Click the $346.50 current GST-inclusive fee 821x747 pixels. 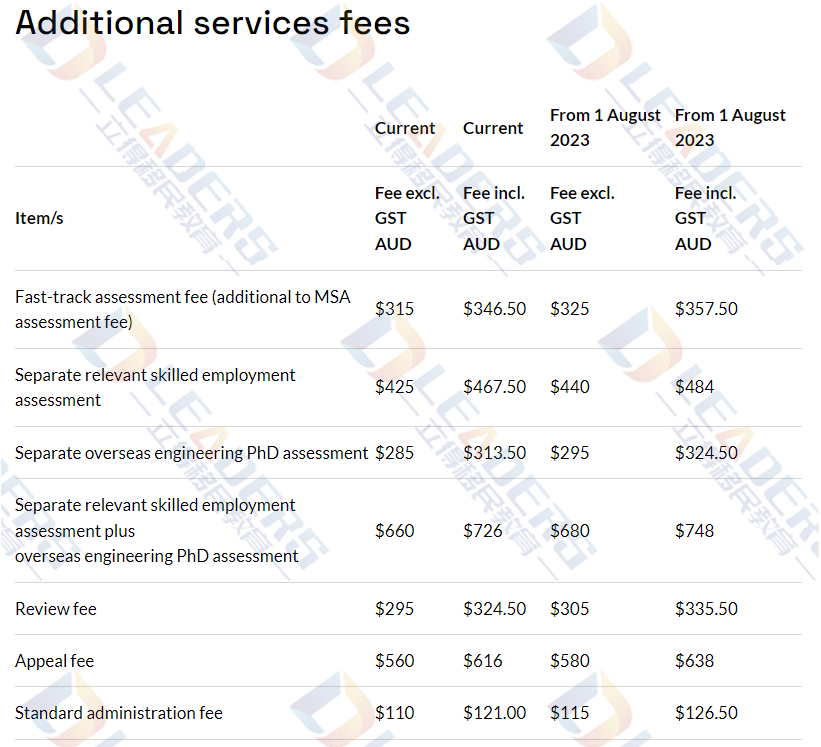click(x=494, y=309)
